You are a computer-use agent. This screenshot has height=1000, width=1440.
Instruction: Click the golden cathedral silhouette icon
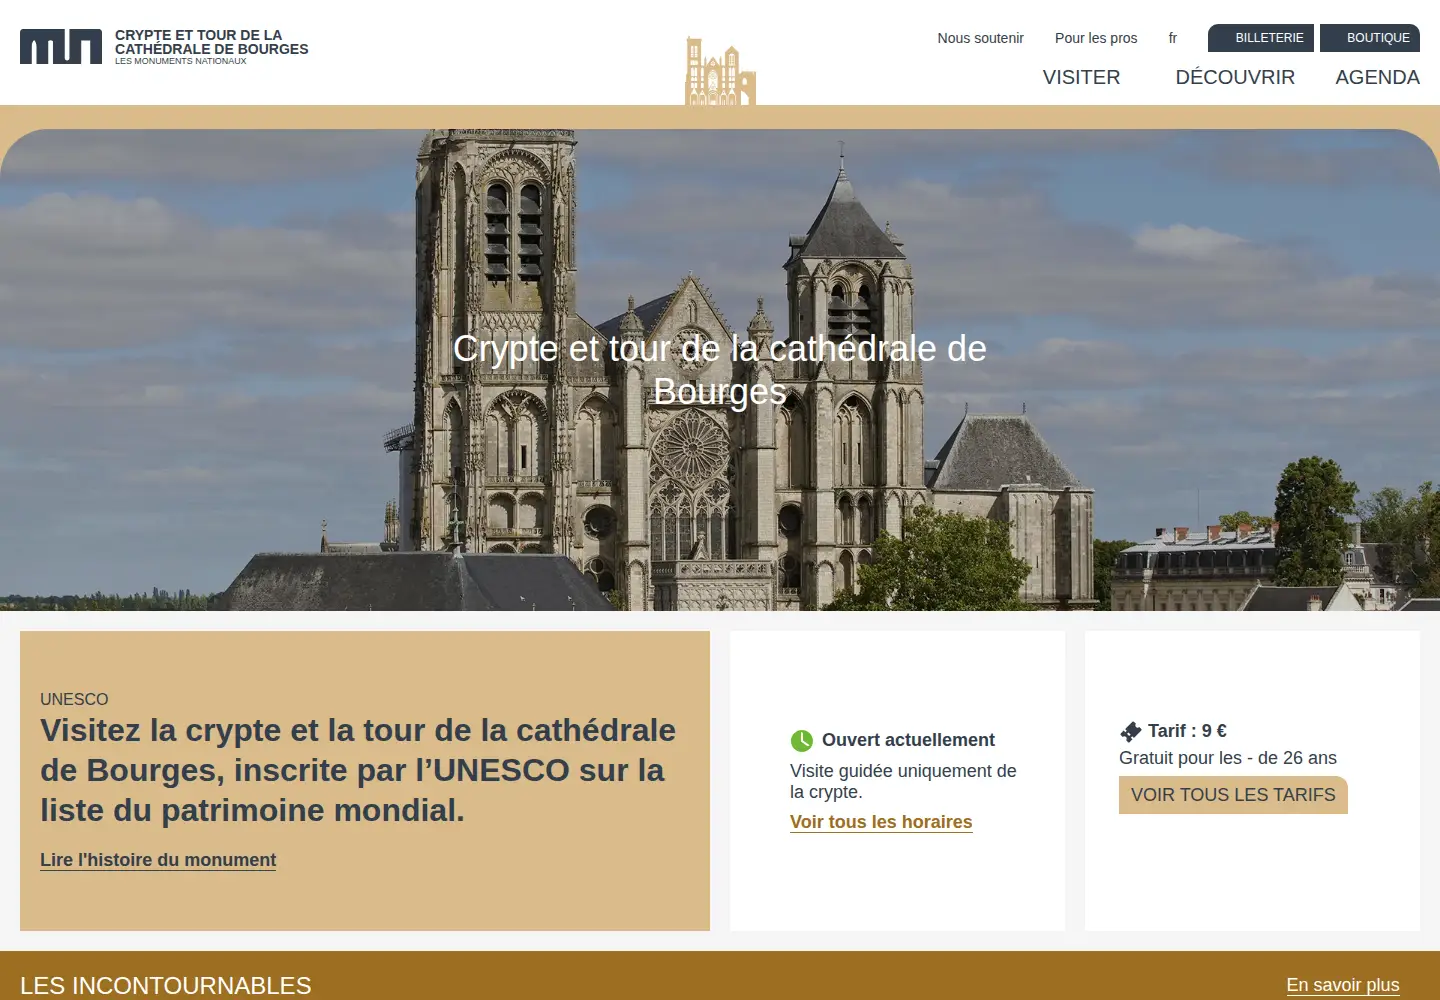click(720, 71)
